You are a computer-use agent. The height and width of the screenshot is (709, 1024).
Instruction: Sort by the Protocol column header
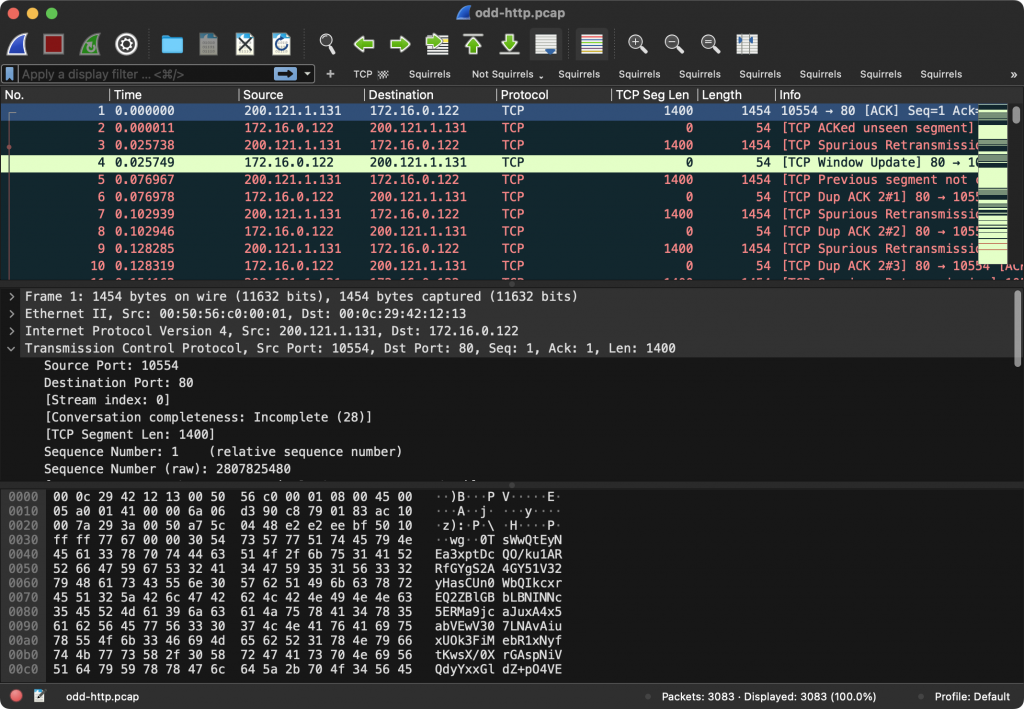[553, 95]
